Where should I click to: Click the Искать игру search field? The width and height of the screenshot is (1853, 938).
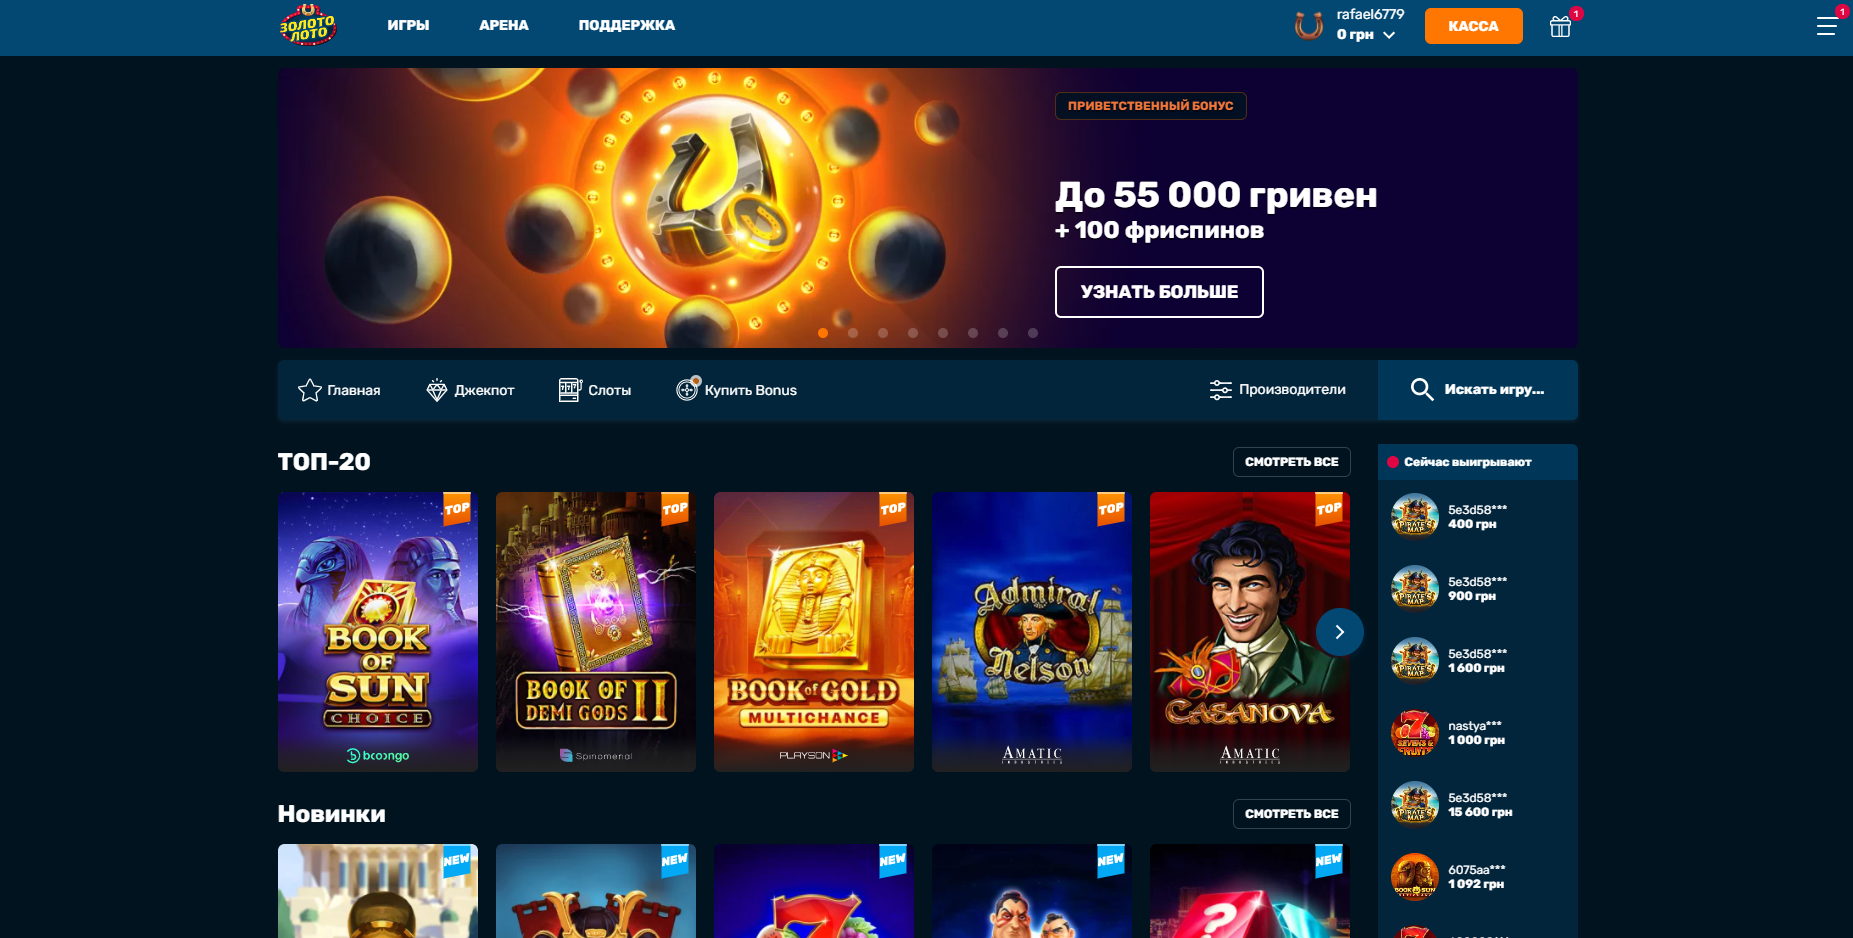1478,390
